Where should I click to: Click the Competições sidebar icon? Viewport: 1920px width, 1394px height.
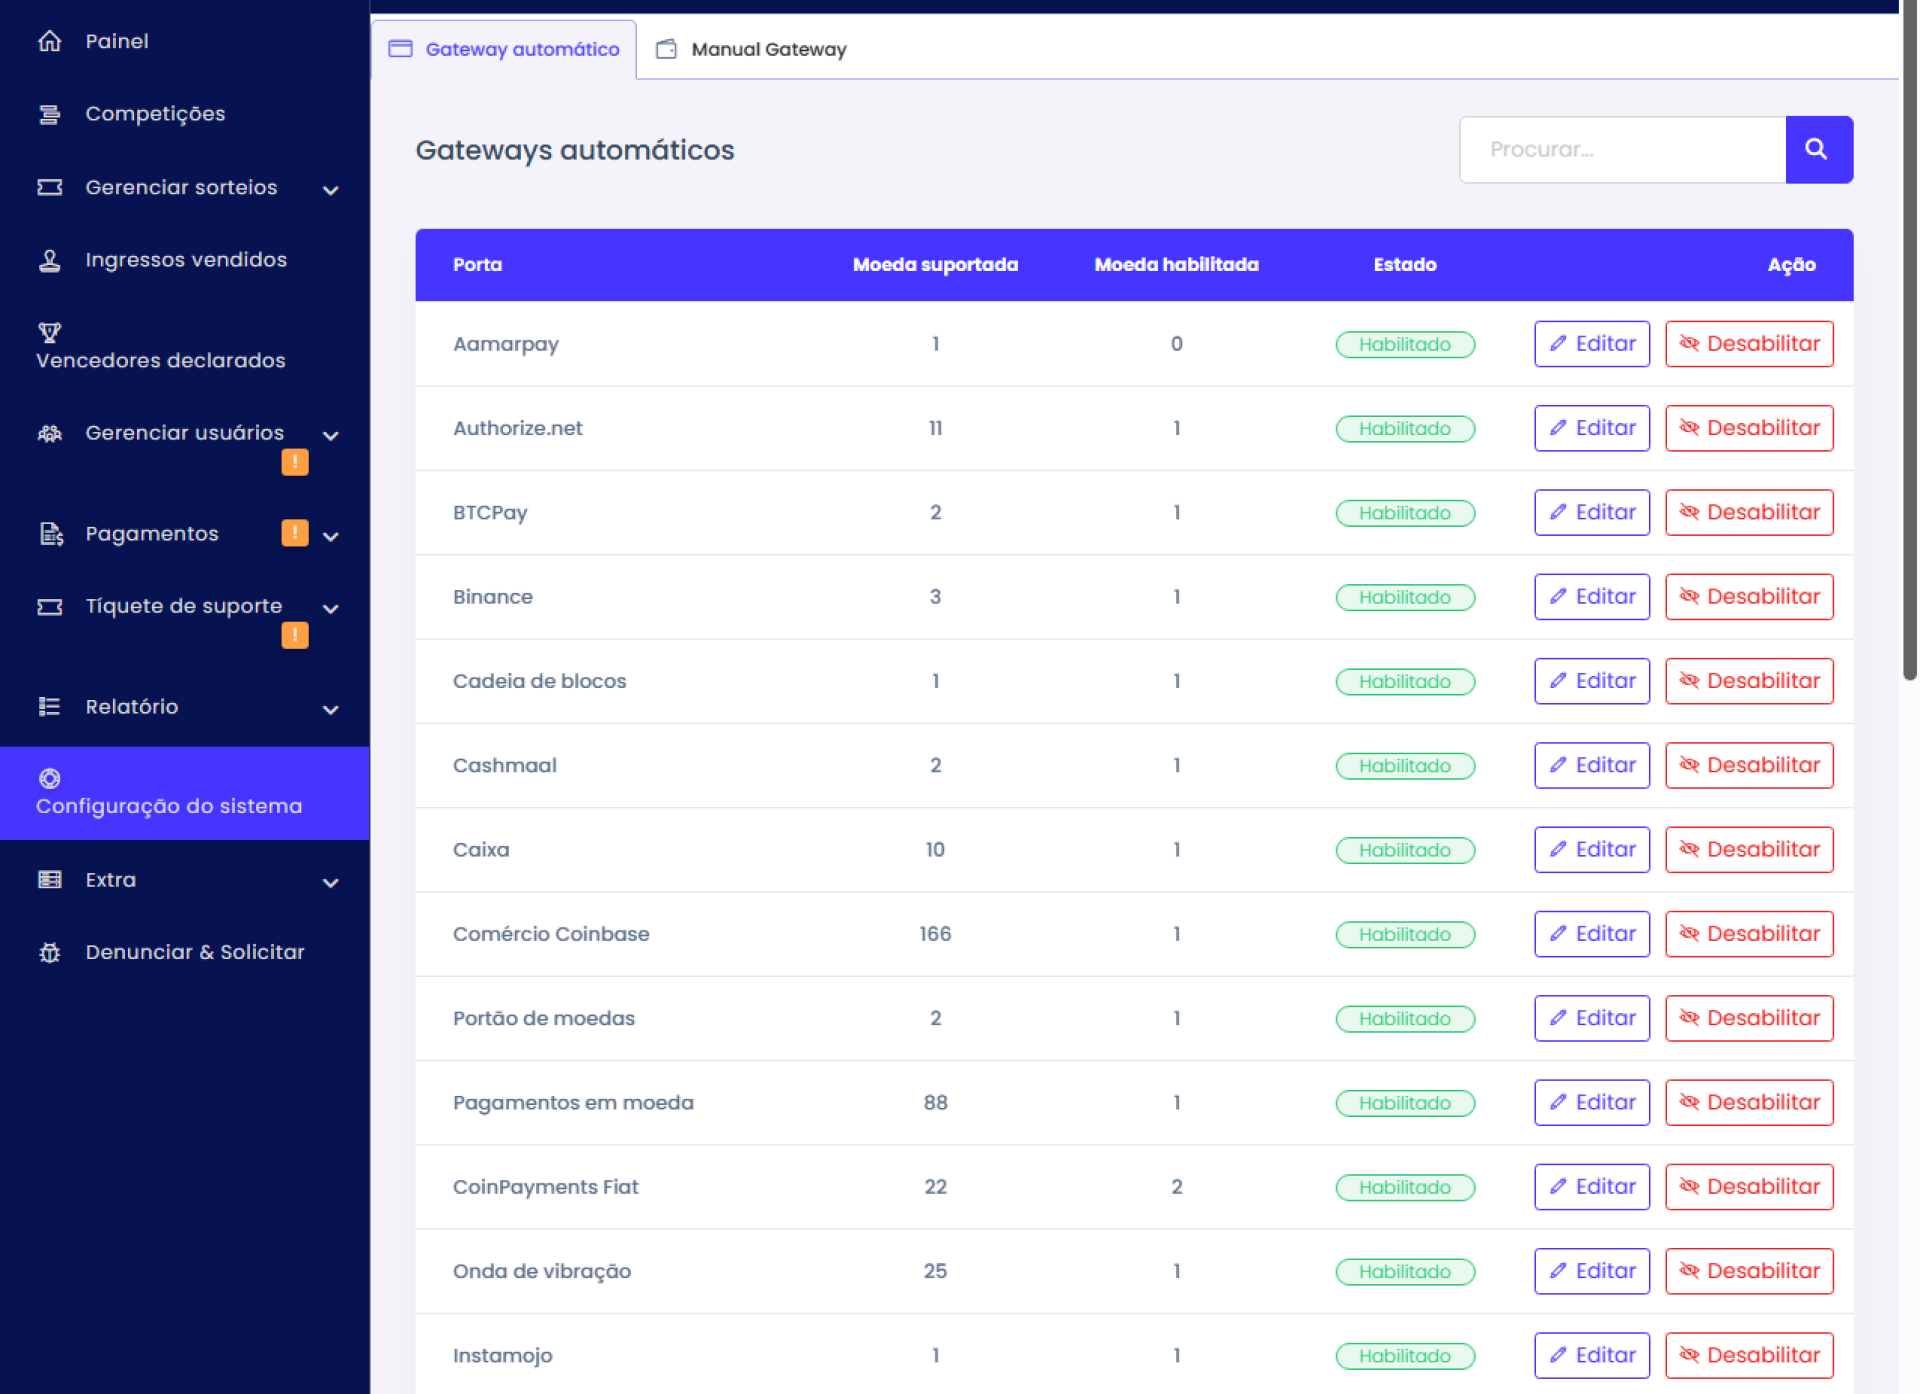[49, 114]
